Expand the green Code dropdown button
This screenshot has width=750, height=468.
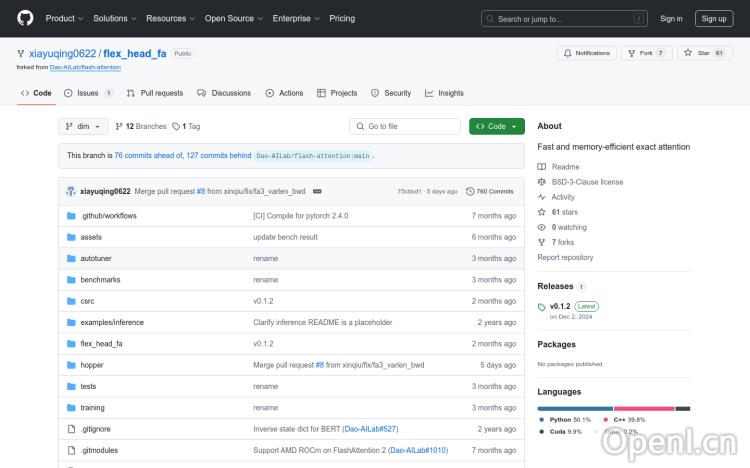pyautogui.click(x=496, y=127)
